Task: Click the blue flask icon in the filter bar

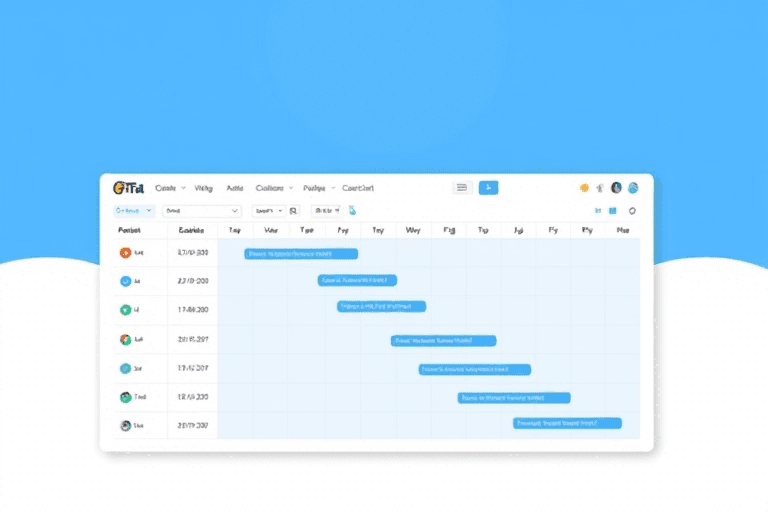Action: tap(352, 211)
